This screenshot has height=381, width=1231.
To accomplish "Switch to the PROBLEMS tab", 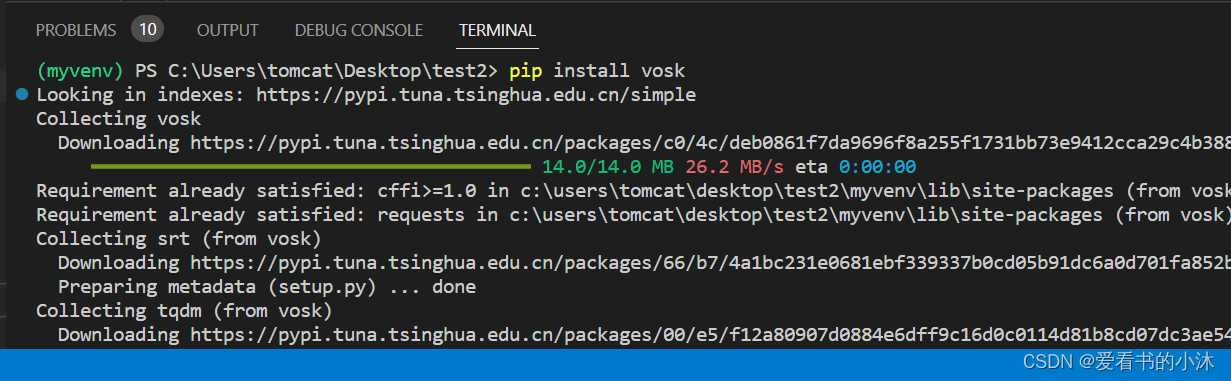I will (76, 30).
